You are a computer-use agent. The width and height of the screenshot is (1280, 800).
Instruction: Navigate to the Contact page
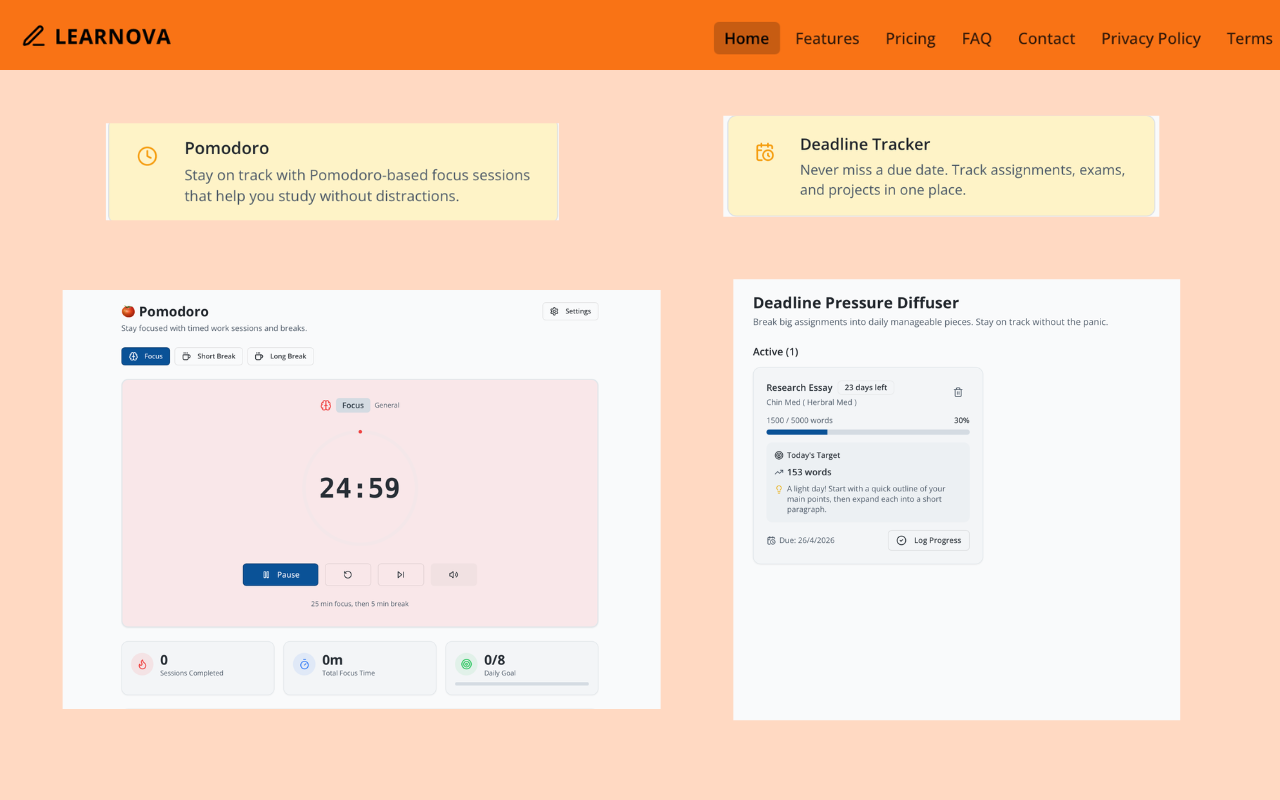(x=1046, y=38)
